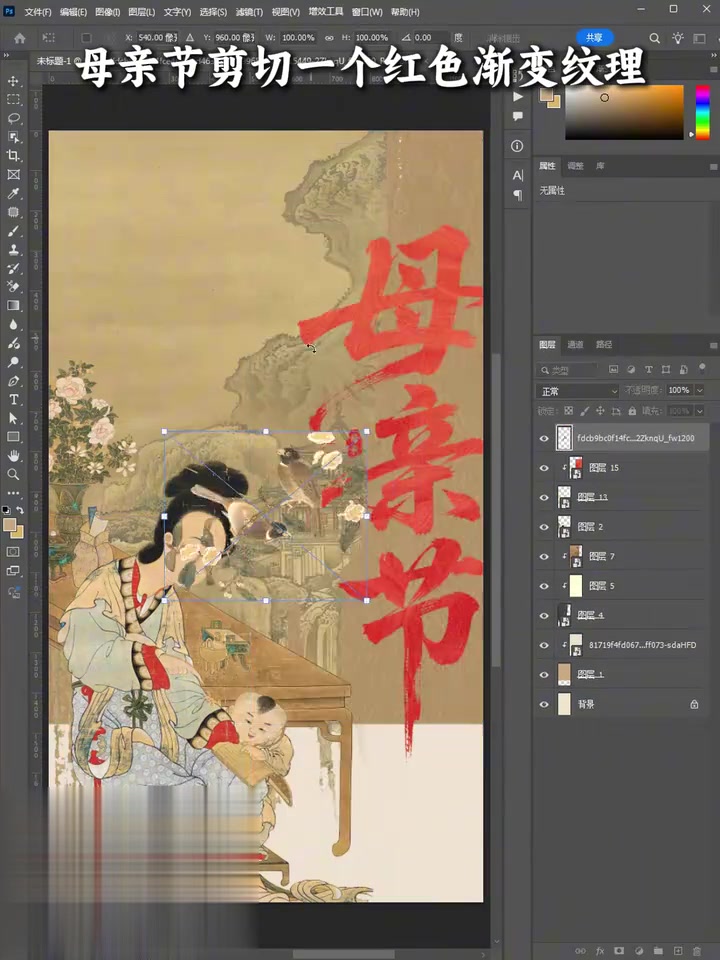Click the delete layer trash button
This screenshot has height=960, width=720.
[x=697, y=951]
